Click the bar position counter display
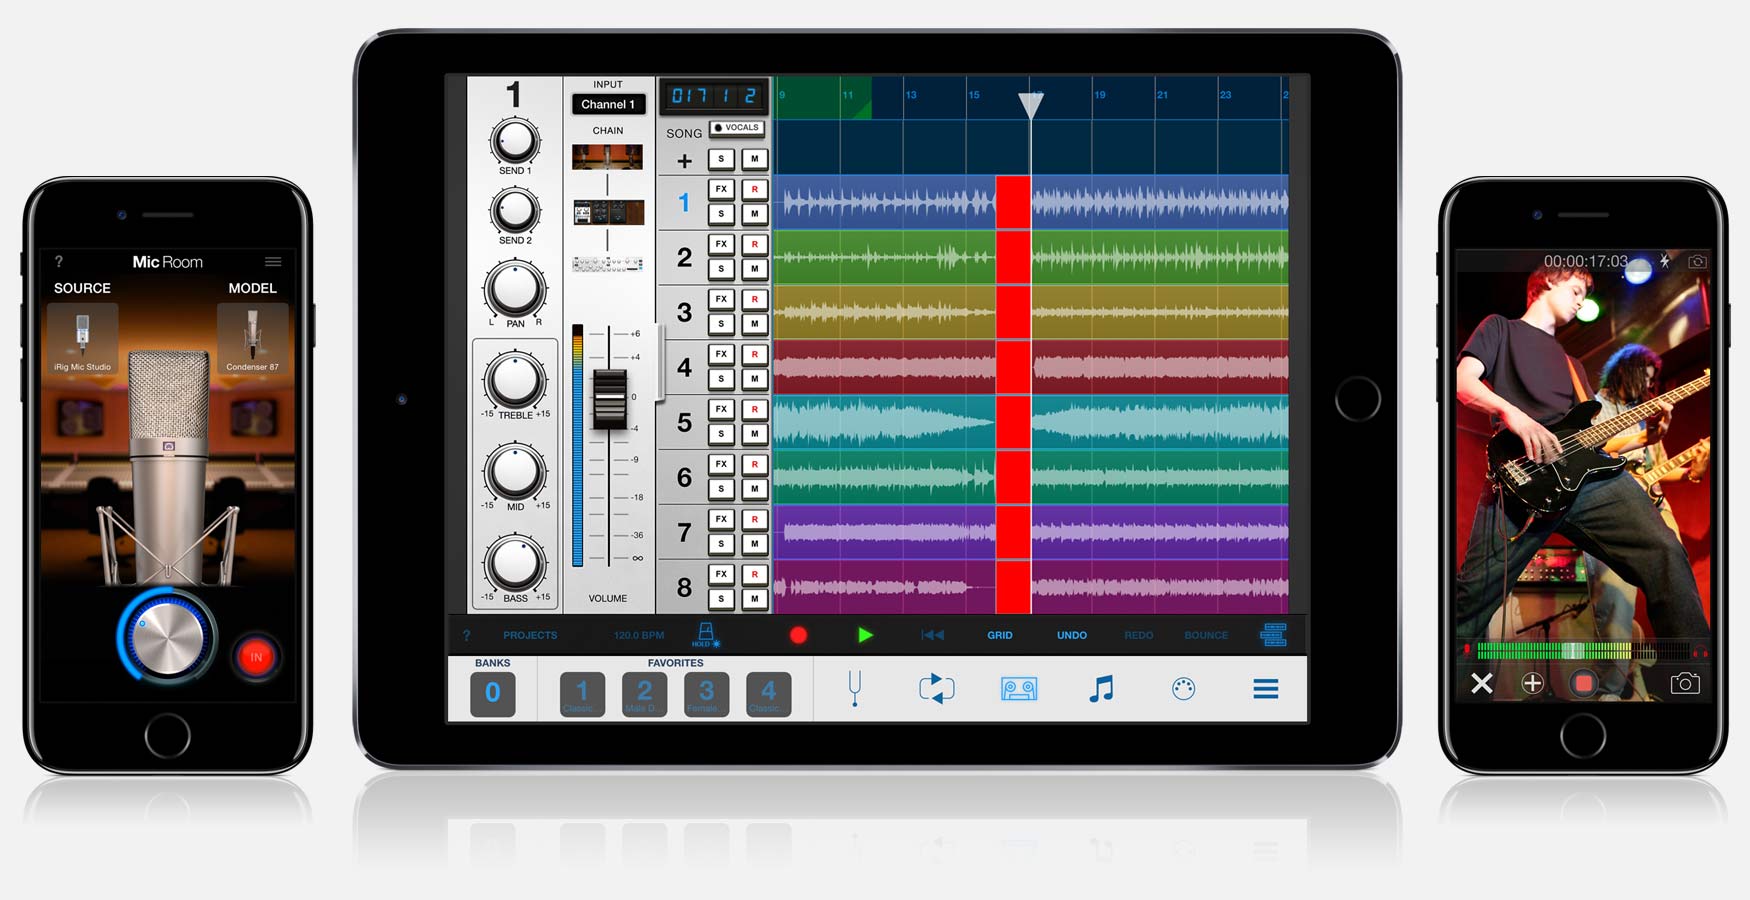The width and height of the screenshot is (1750, 900). click(713, 95)
